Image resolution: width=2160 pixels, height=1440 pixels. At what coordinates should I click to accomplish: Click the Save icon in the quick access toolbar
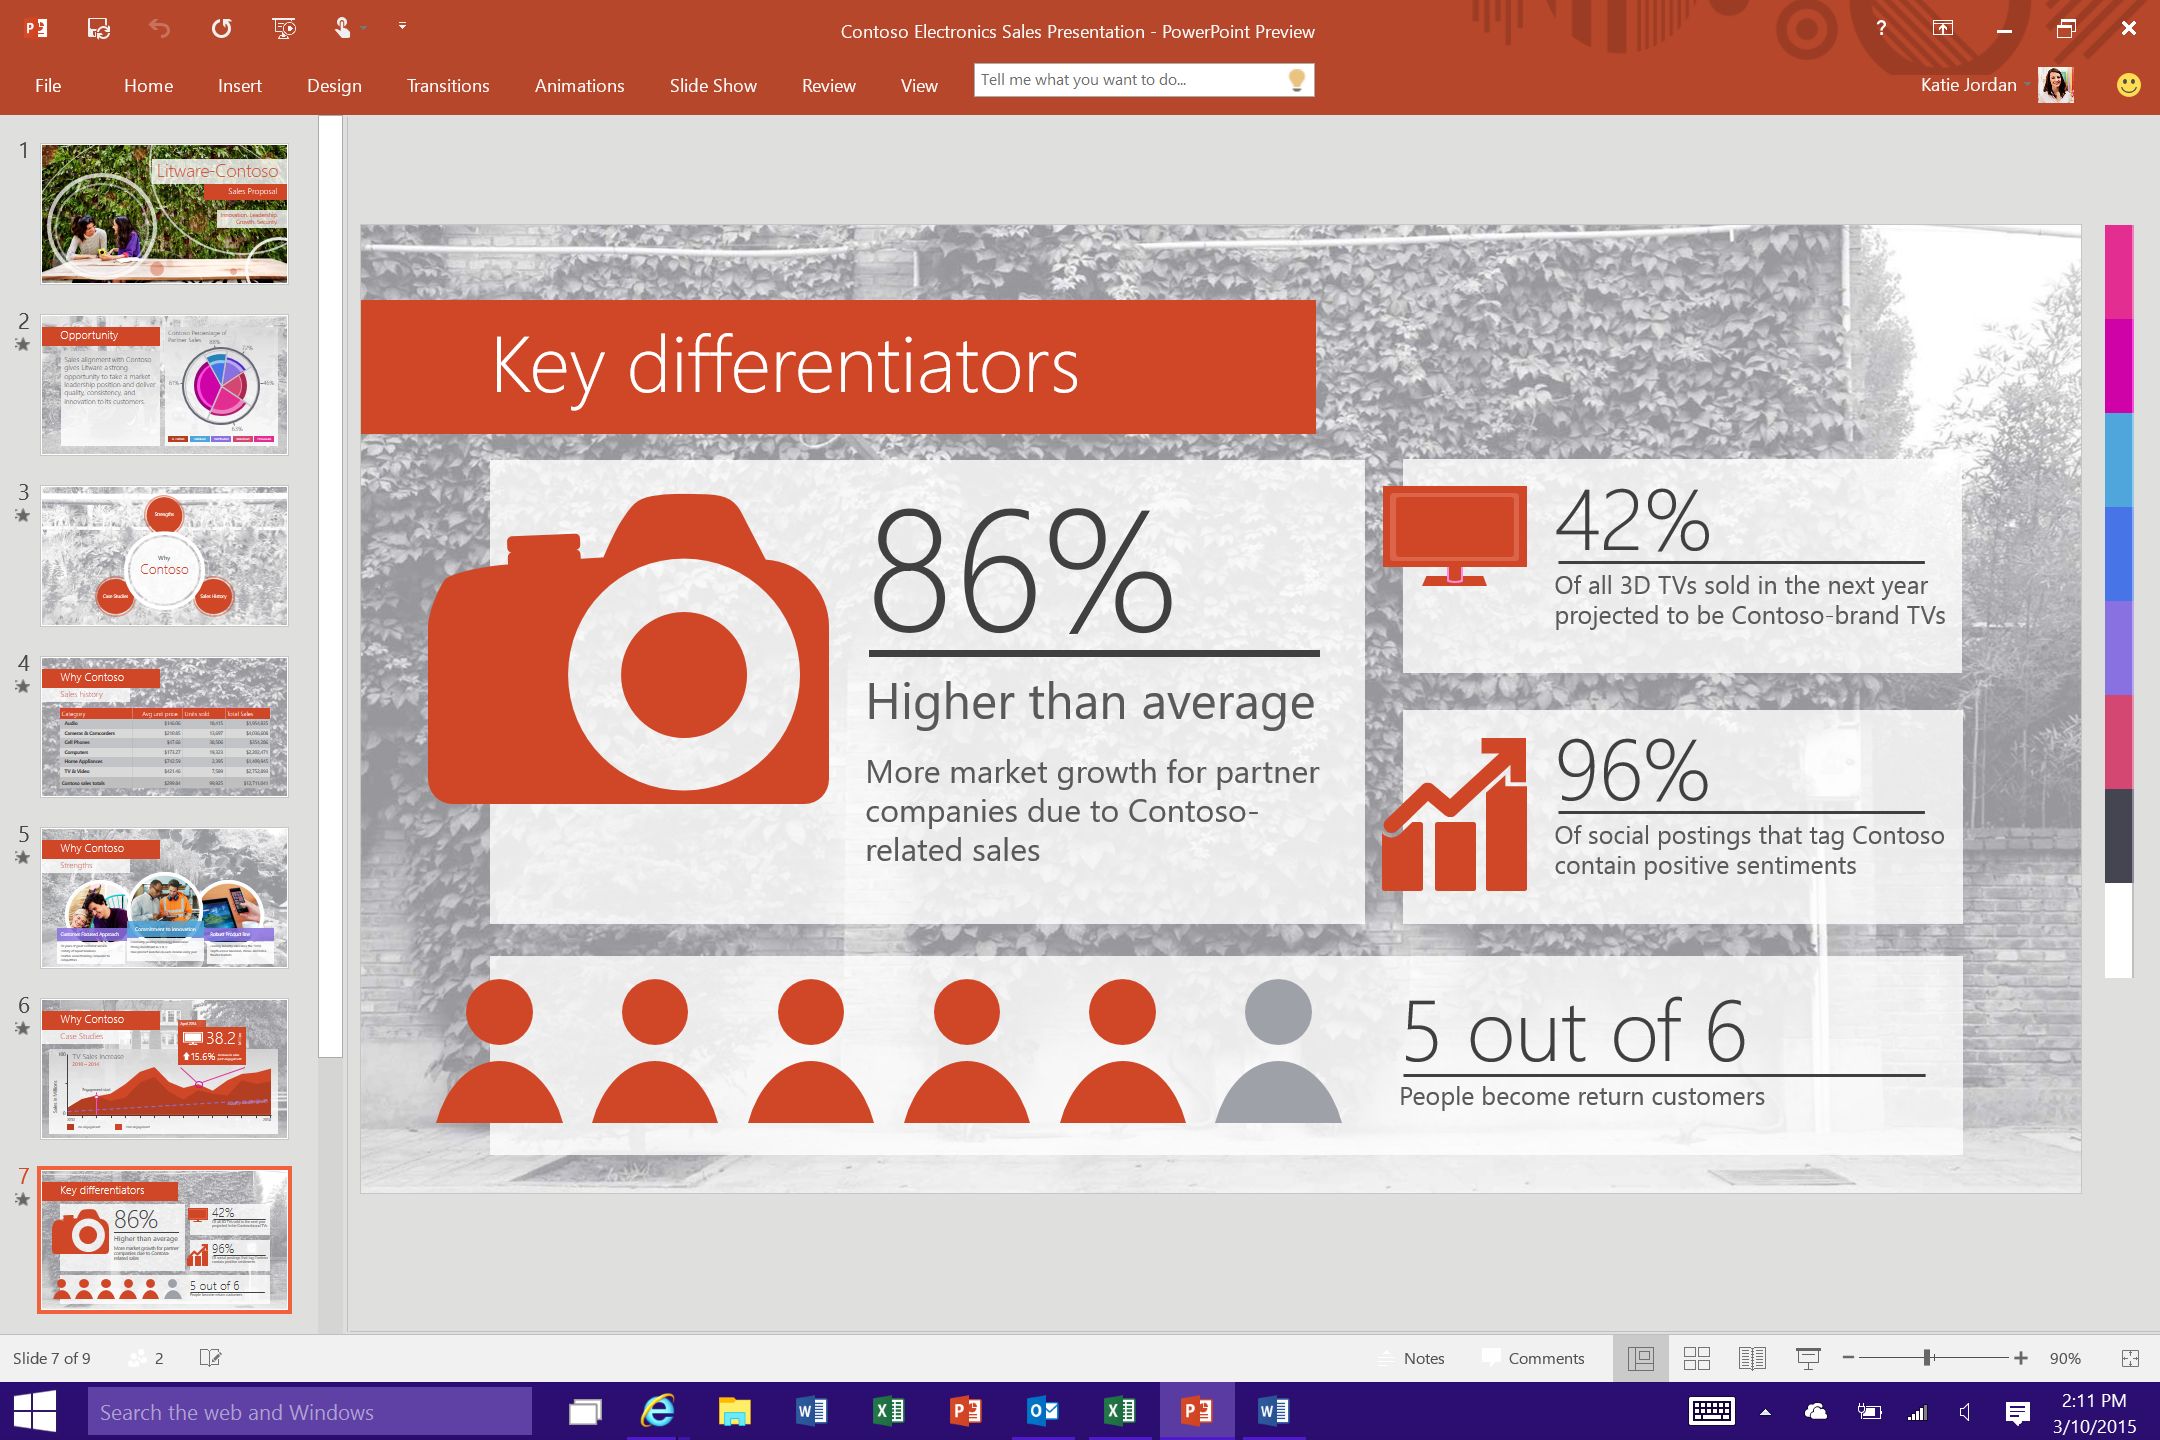(x=98, y=28)
